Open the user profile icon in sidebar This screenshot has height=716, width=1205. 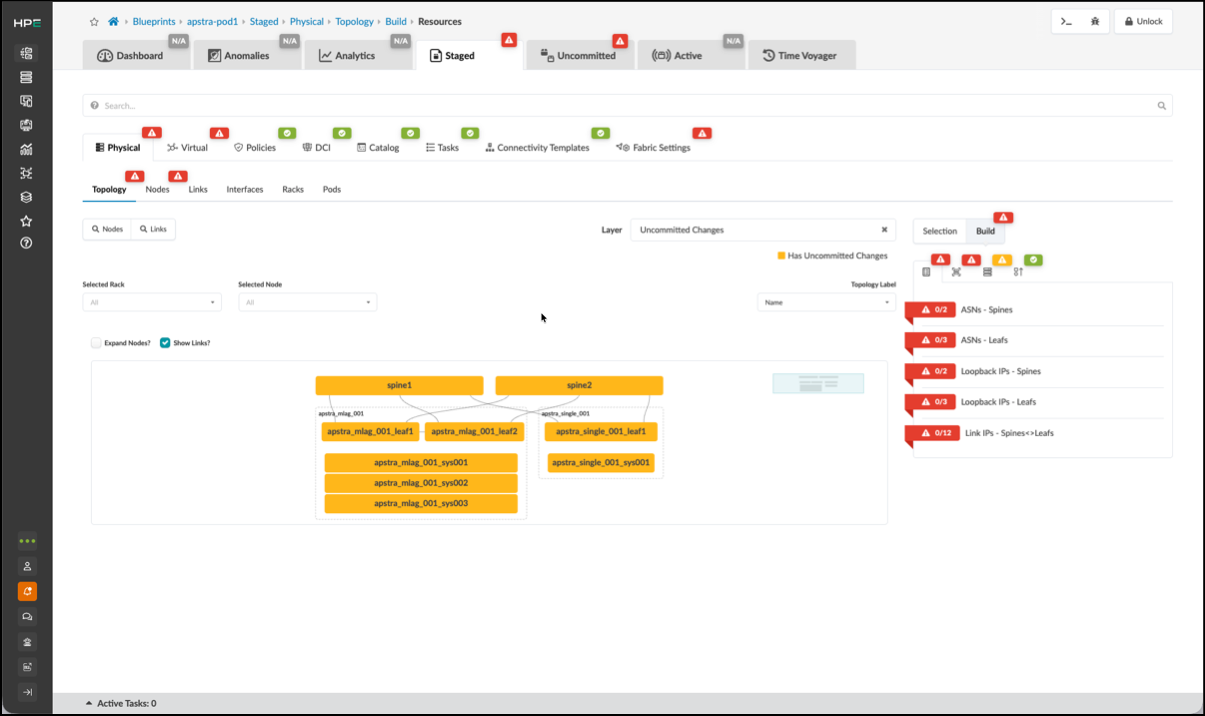[x=27, y=566]
